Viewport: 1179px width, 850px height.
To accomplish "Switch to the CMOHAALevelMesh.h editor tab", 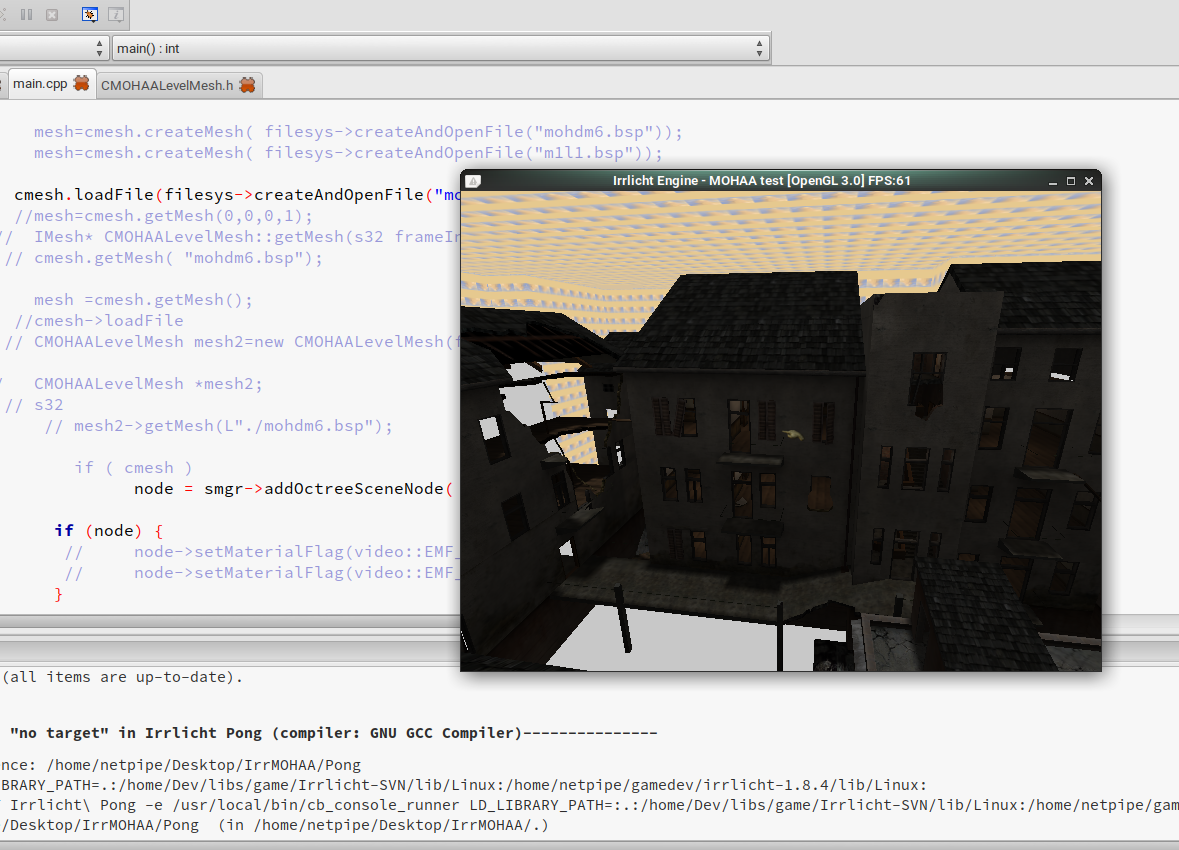I will 167,85.
